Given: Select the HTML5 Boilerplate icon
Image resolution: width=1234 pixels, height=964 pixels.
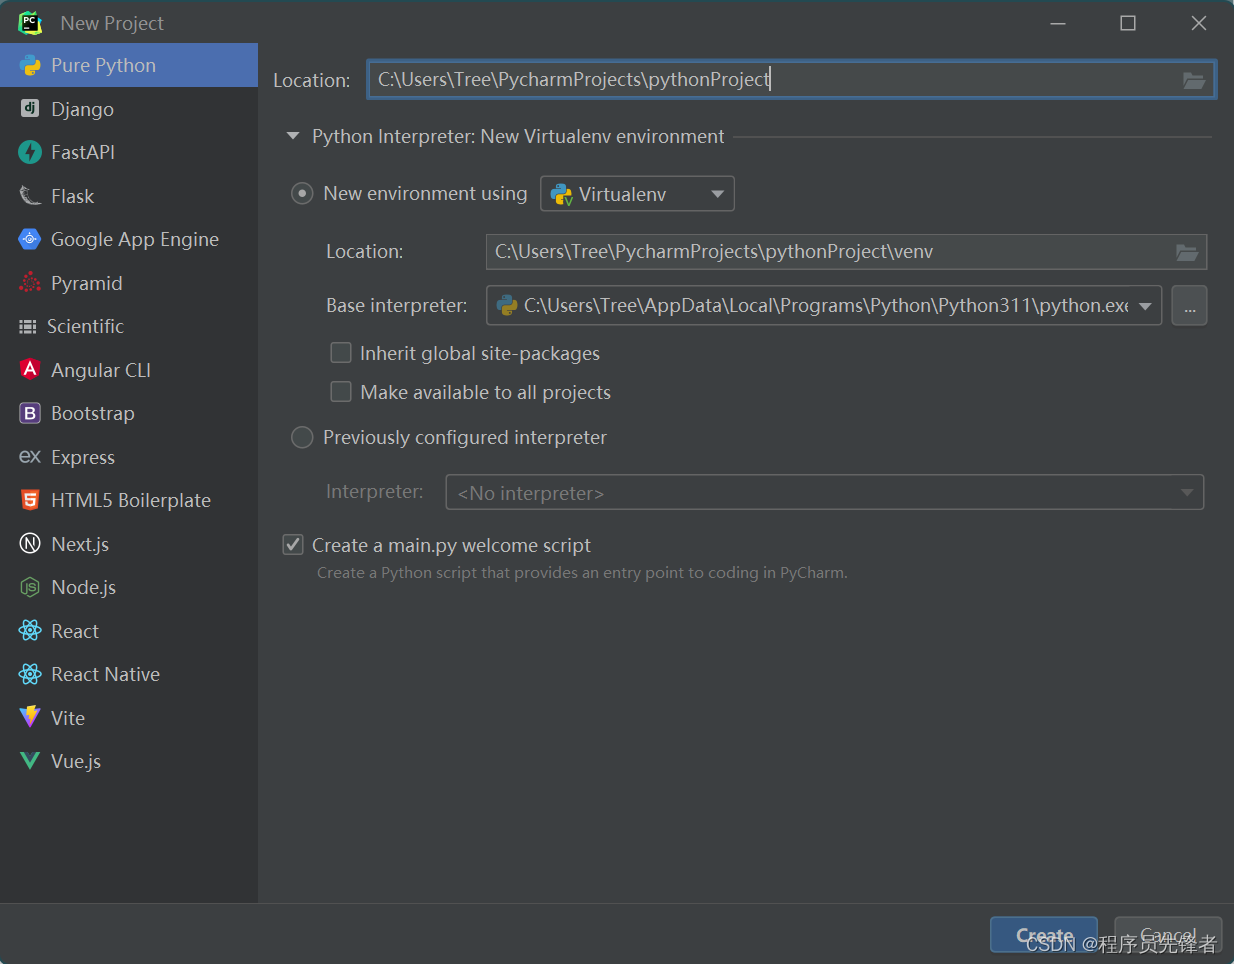Looking at the screenshot, I should coord(30,500).
